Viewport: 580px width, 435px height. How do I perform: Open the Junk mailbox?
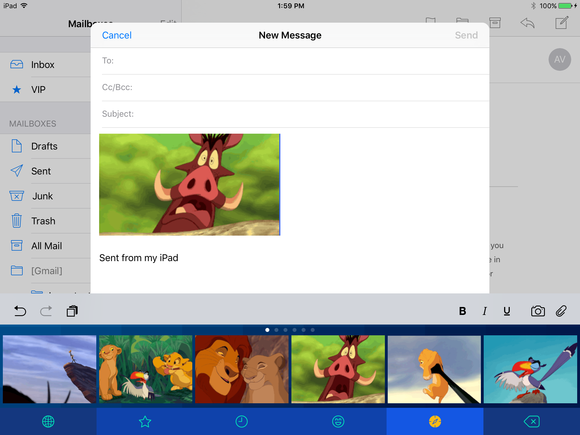click(45, 196)
